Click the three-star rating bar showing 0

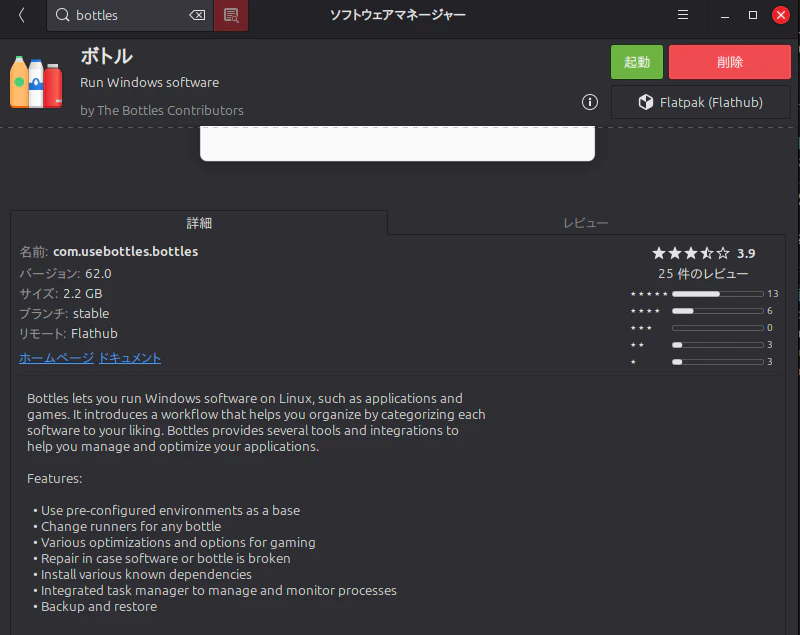(x=717, y=327)
